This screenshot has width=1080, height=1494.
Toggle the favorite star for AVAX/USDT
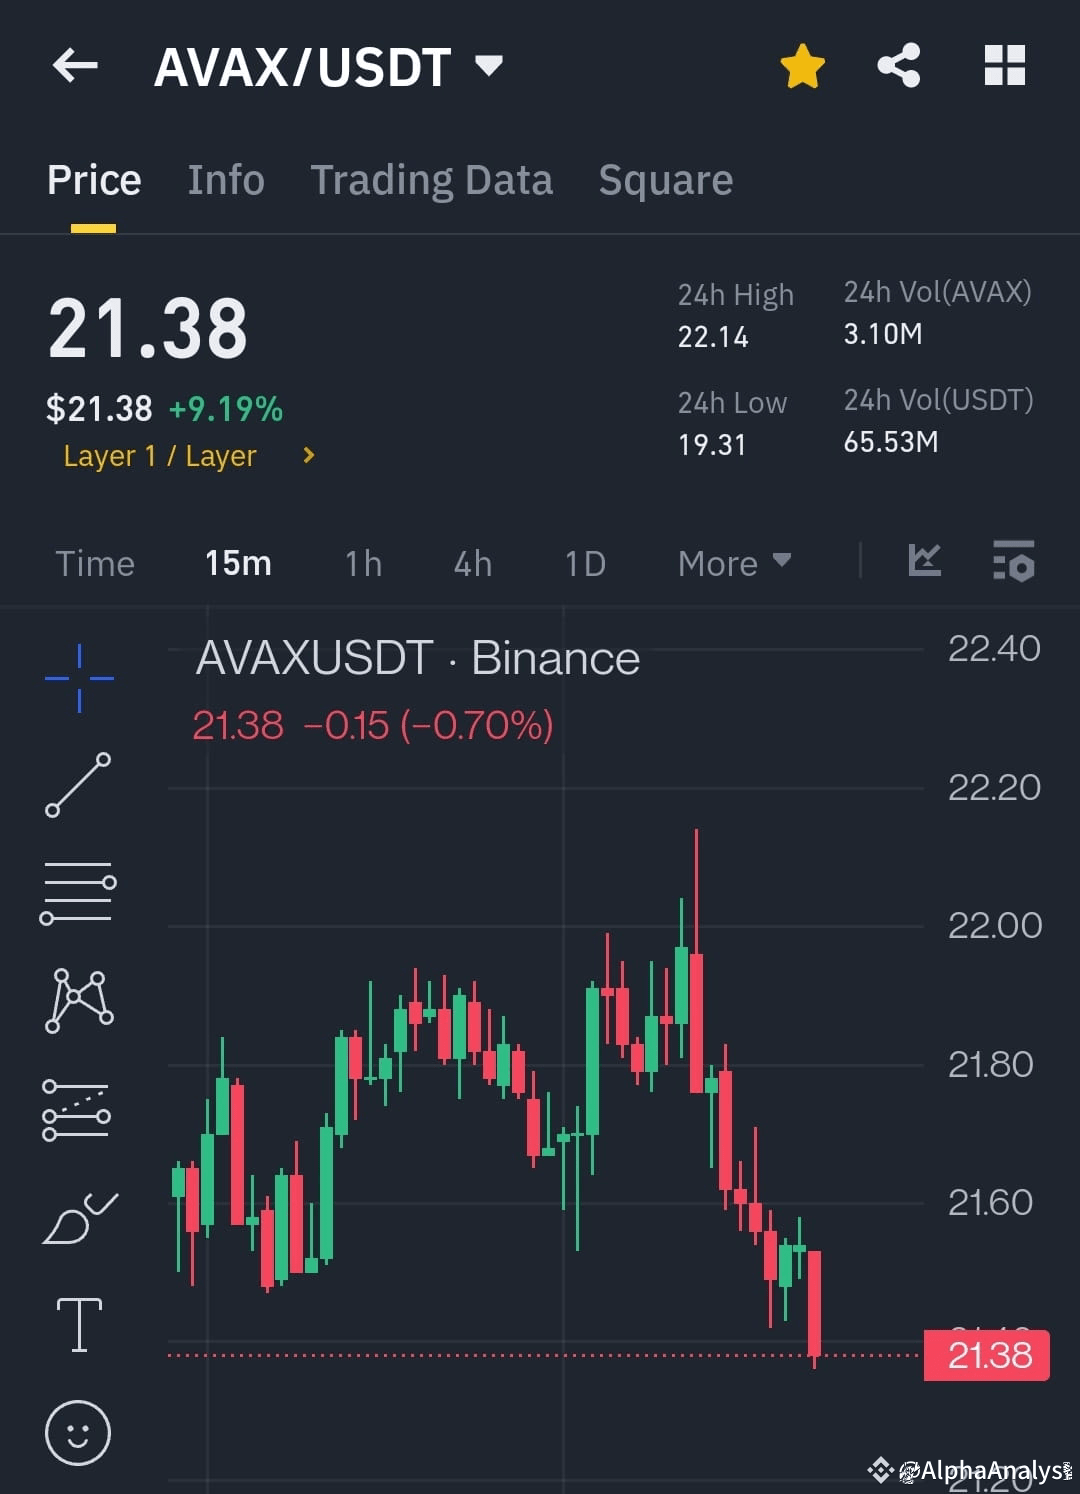coord(801,65)
